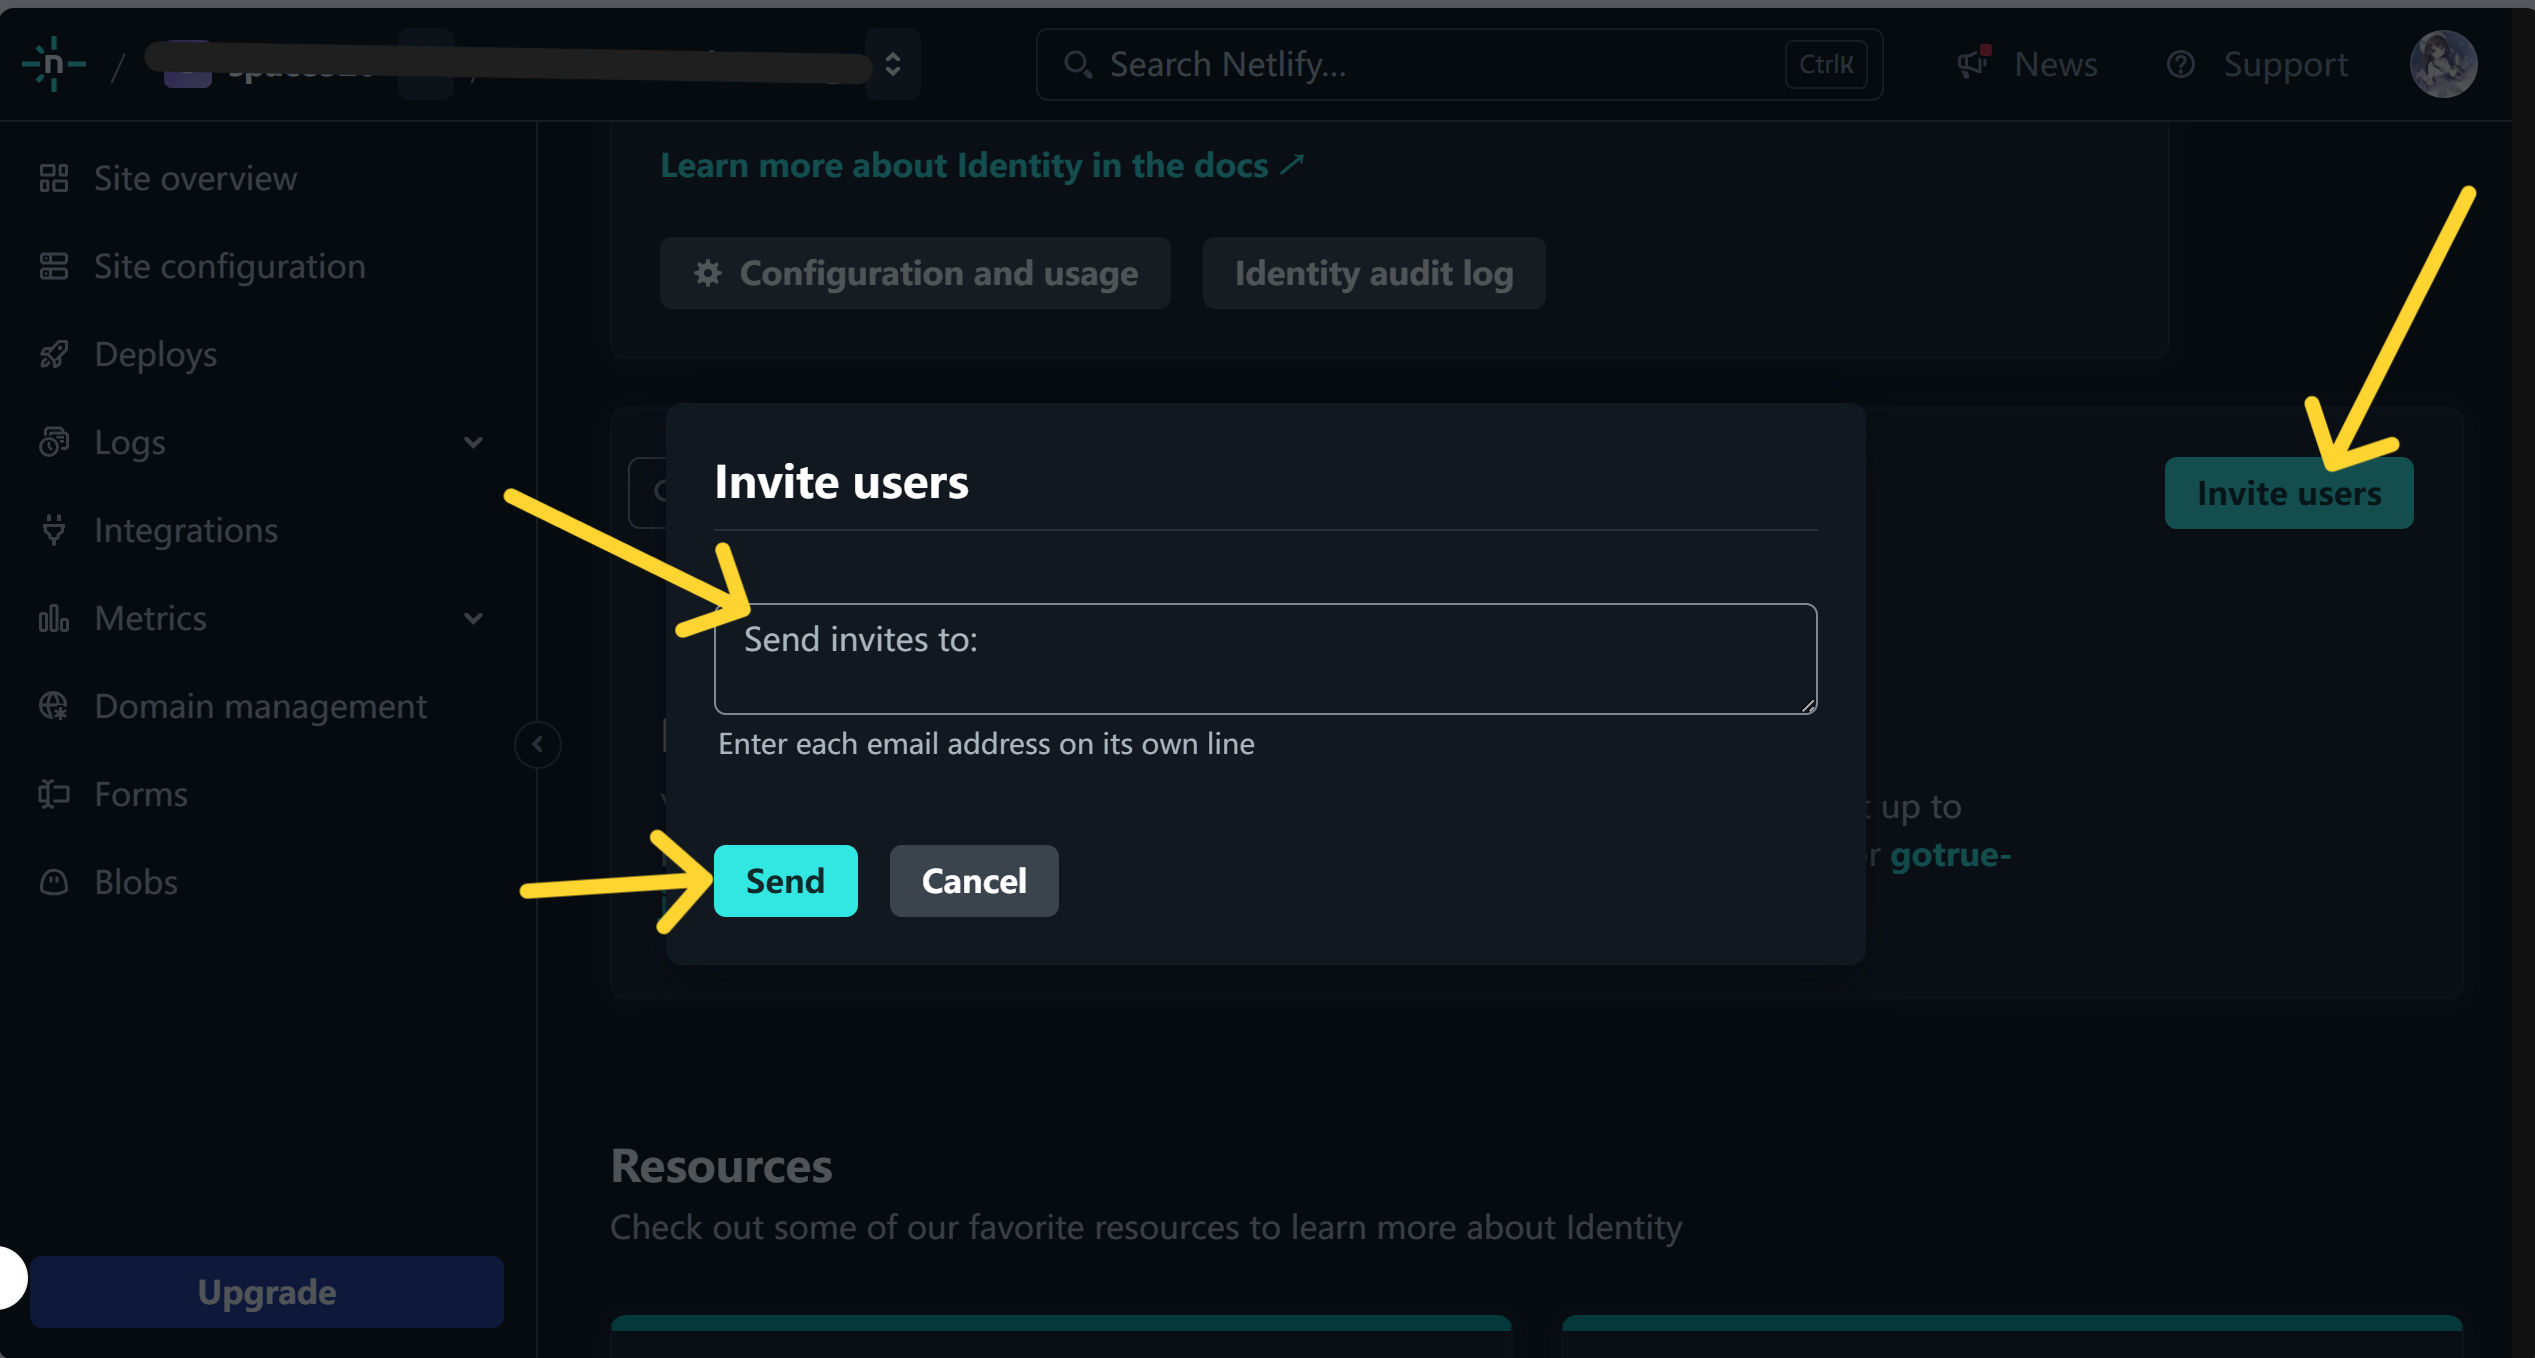The image size is (2535, 1358).
Task: Expand the Logs submenu chevron
Action: tap(474, 442)
